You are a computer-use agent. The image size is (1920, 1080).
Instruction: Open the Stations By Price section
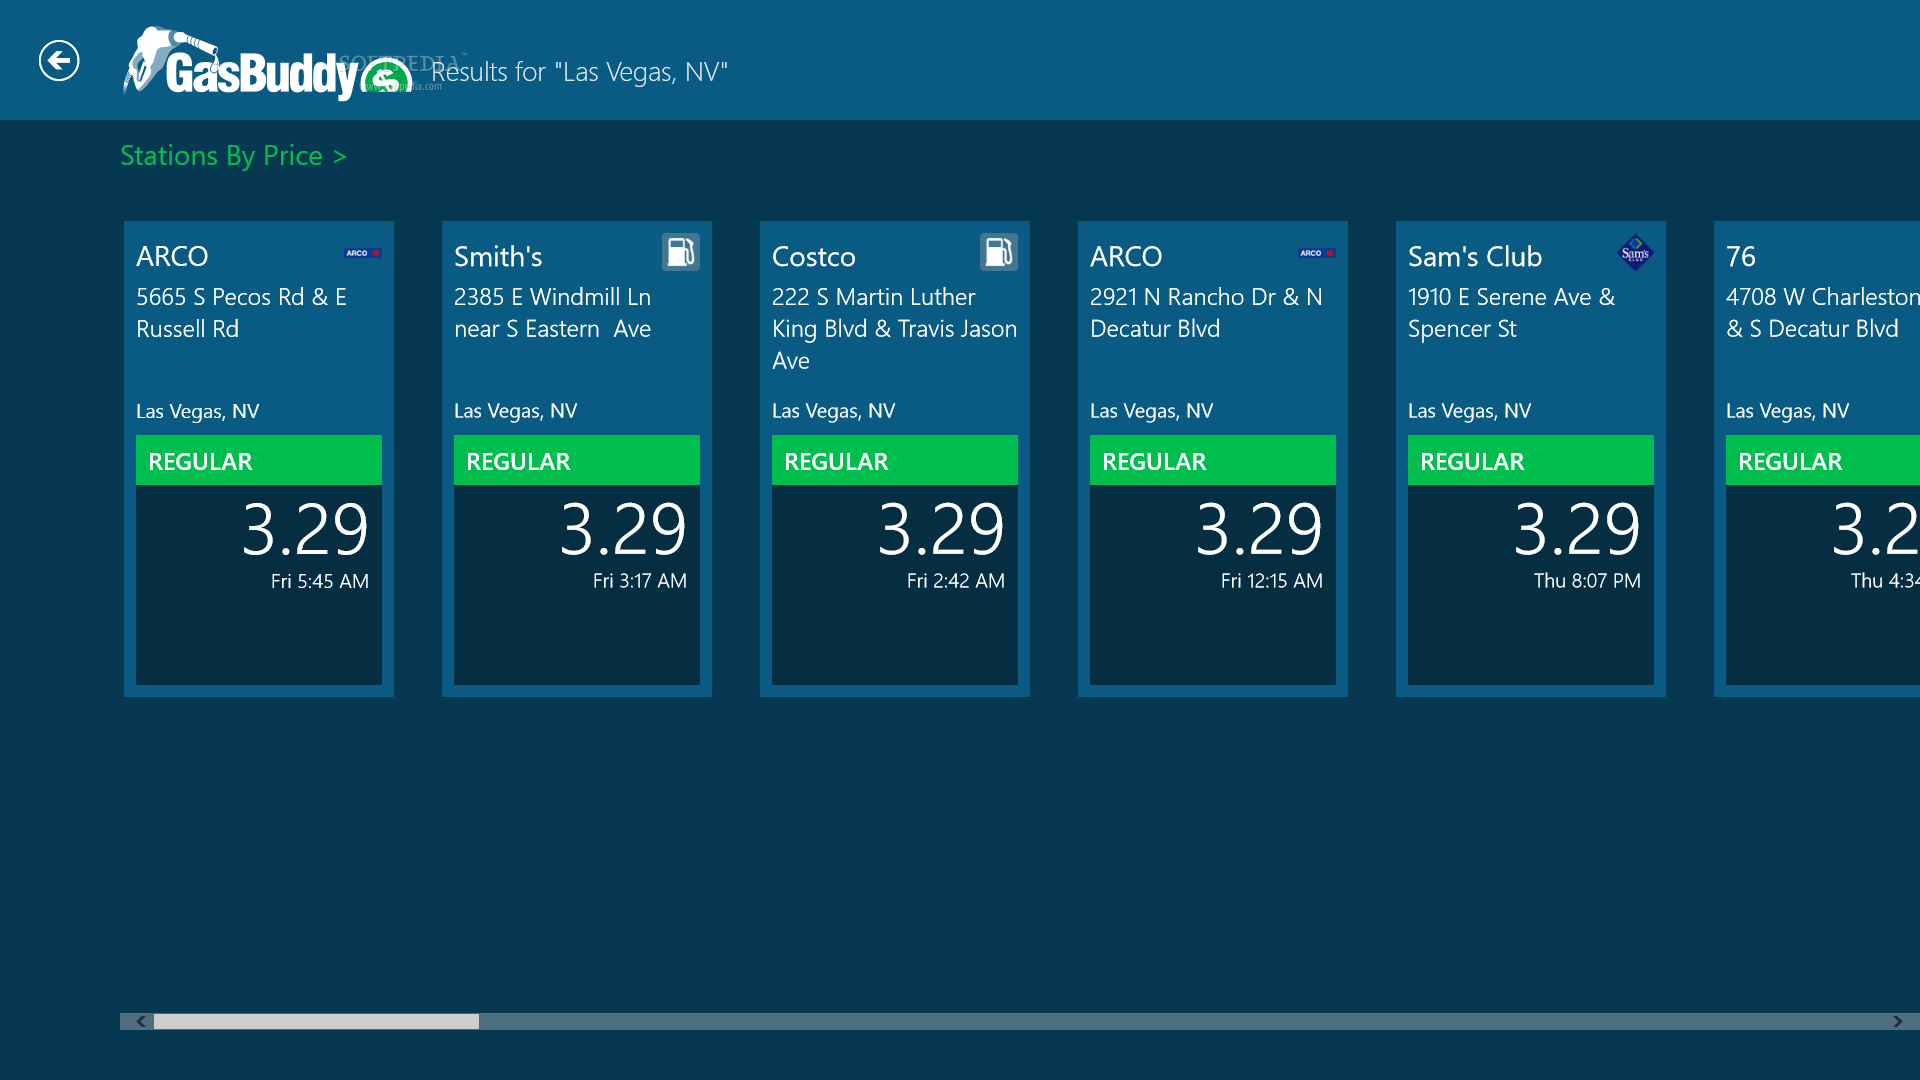(233, 156)
